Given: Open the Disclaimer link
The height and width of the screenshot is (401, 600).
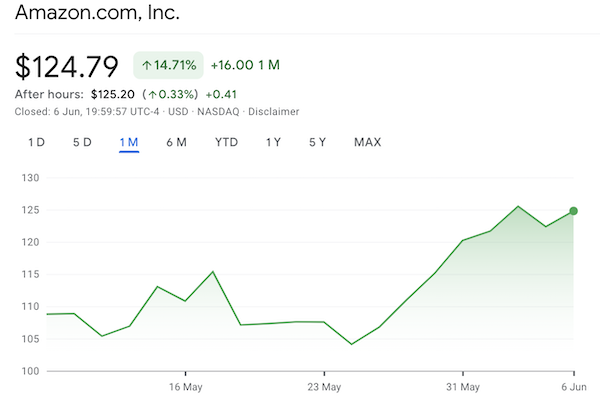Looking at the screenshot, I should pos(274,112).
